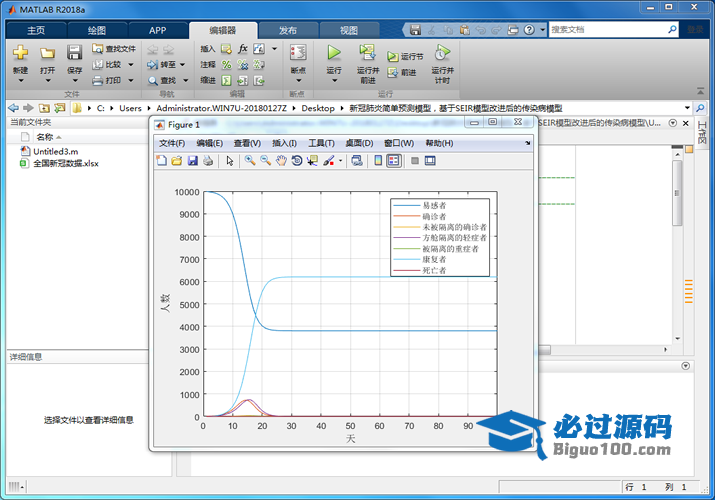Switch to the APP ribbon tab
Screen dimensions: 715x500
click(158, 30)
